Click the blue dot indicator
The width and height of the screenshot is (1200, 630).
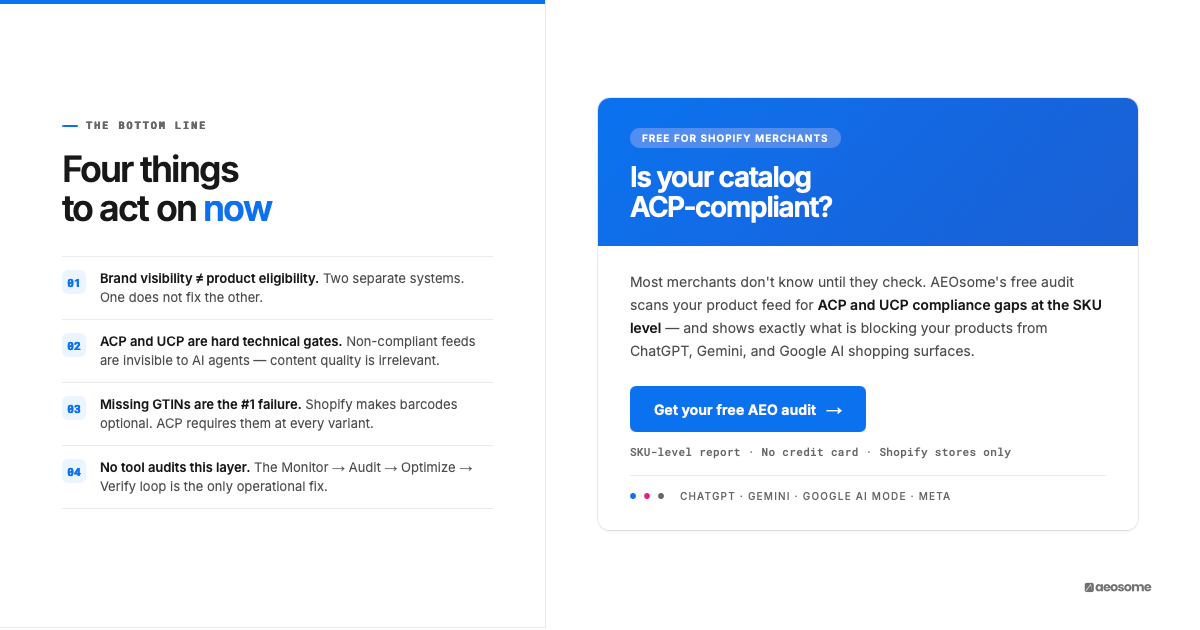click(633, 496)
